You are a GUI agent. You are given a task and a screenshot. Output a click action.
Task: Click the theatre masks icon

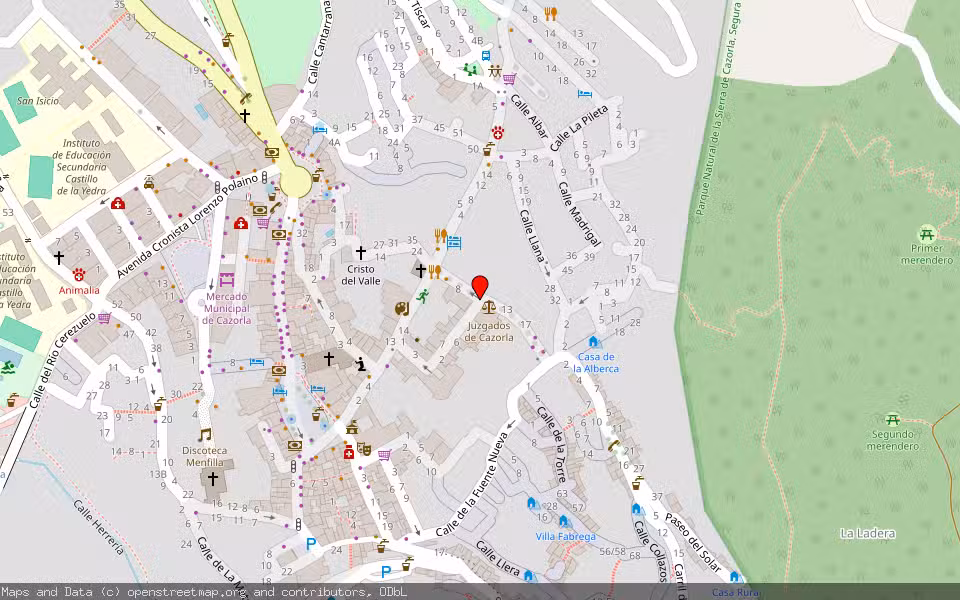(364, 449)
